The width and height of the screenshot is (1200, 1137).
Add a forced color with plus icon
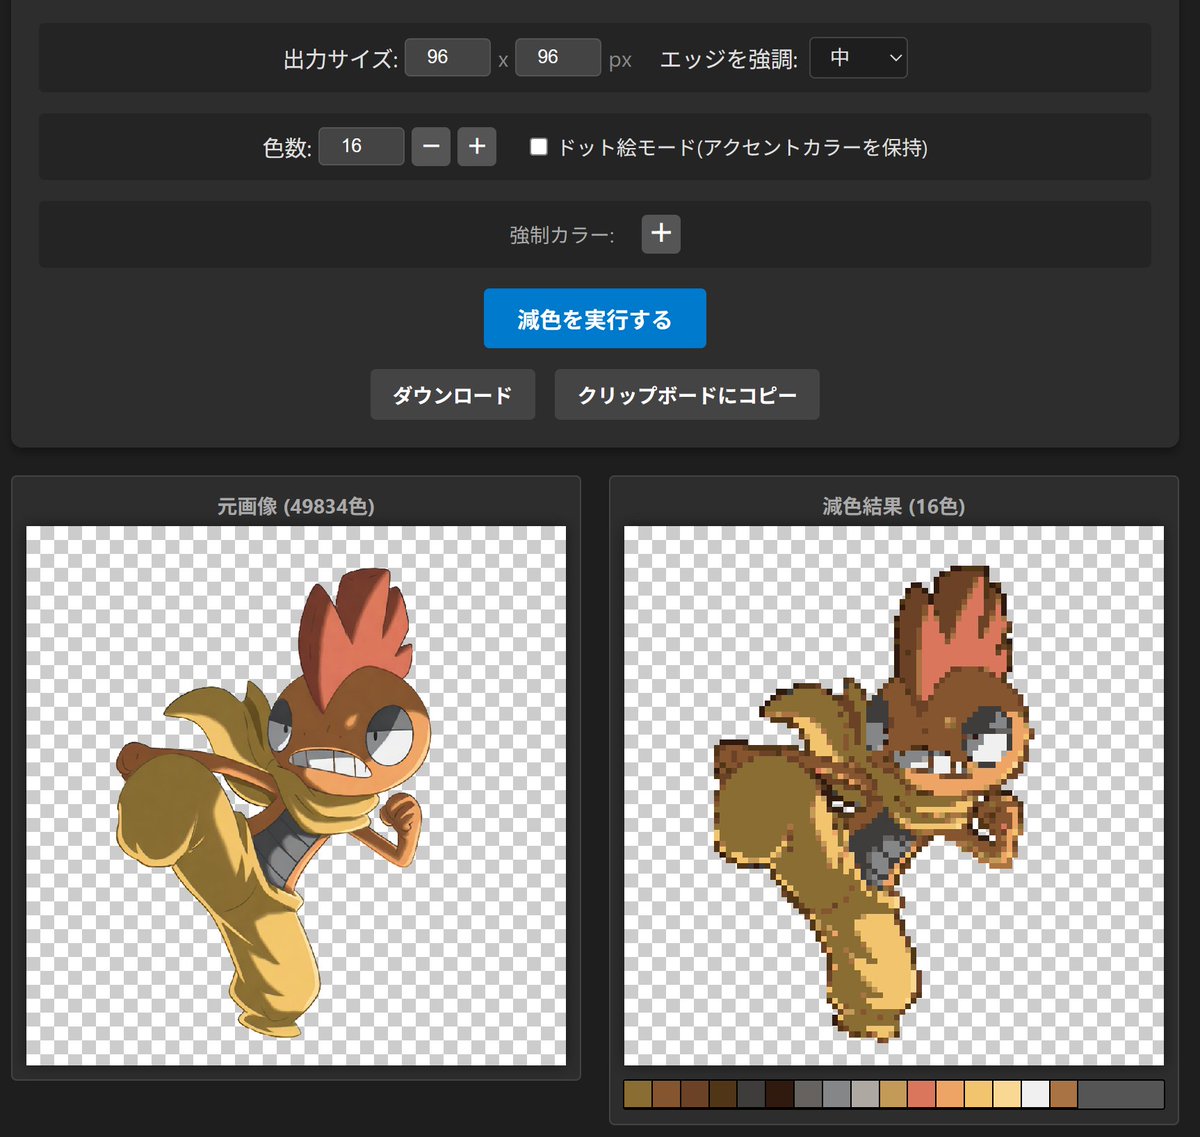tap(661, 234)
